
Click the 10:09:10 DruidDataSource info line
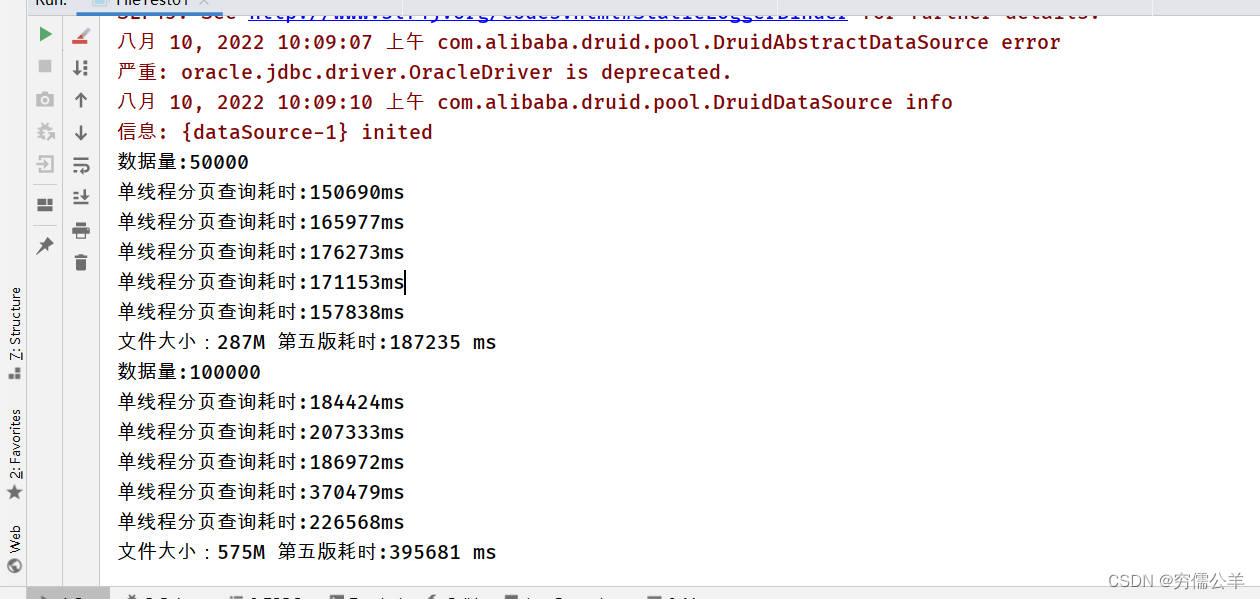(x=535, y=103)
